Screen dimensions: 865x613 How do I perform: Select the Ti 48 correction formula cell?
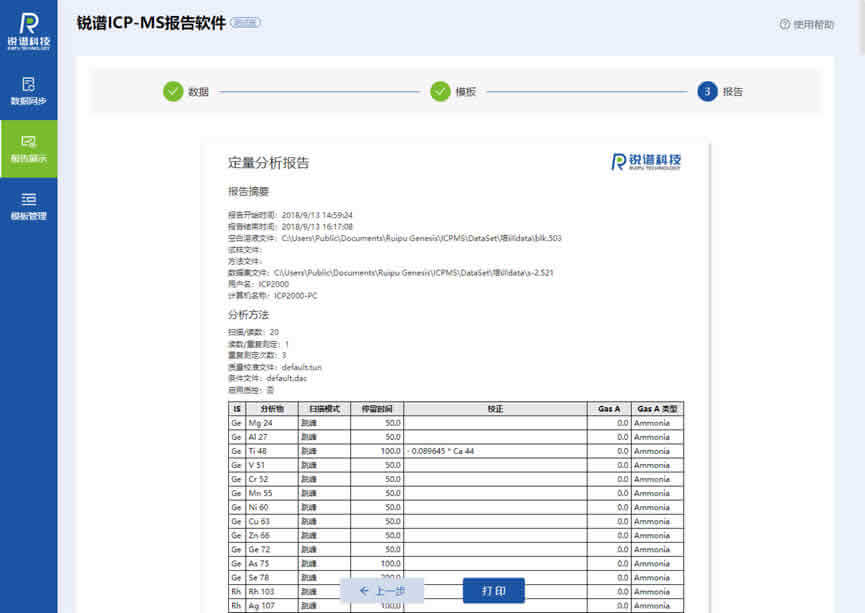pyautogui.click(x=495, y=451)
